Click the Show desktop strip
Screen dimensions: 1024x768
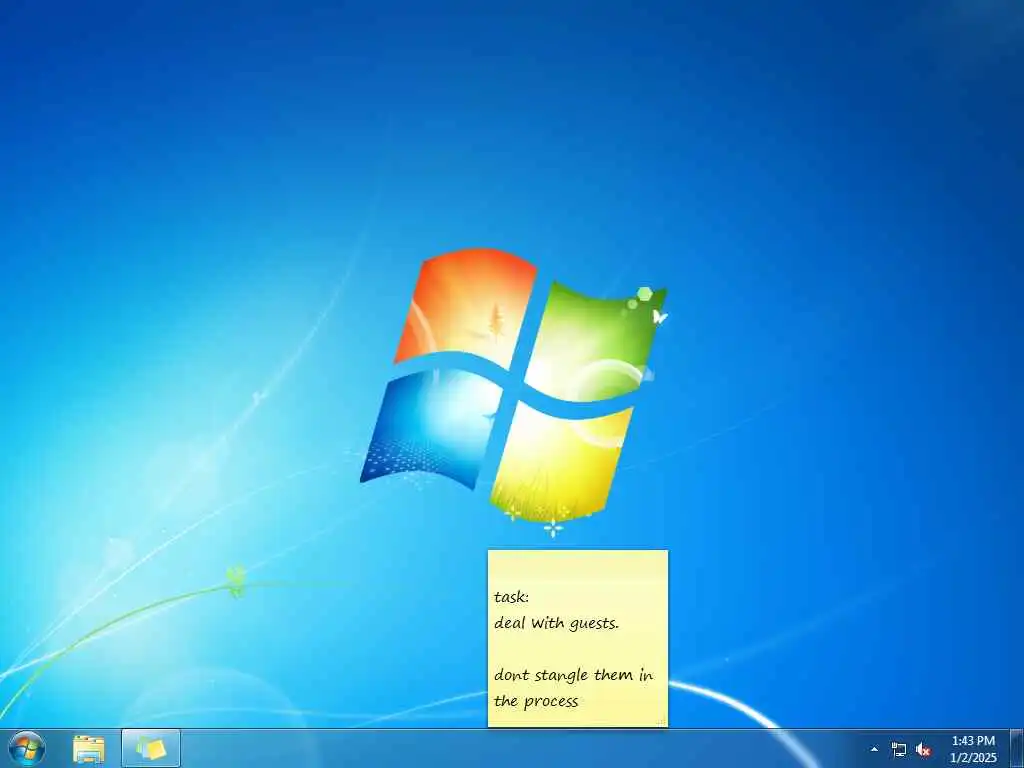pos(1017,749)
